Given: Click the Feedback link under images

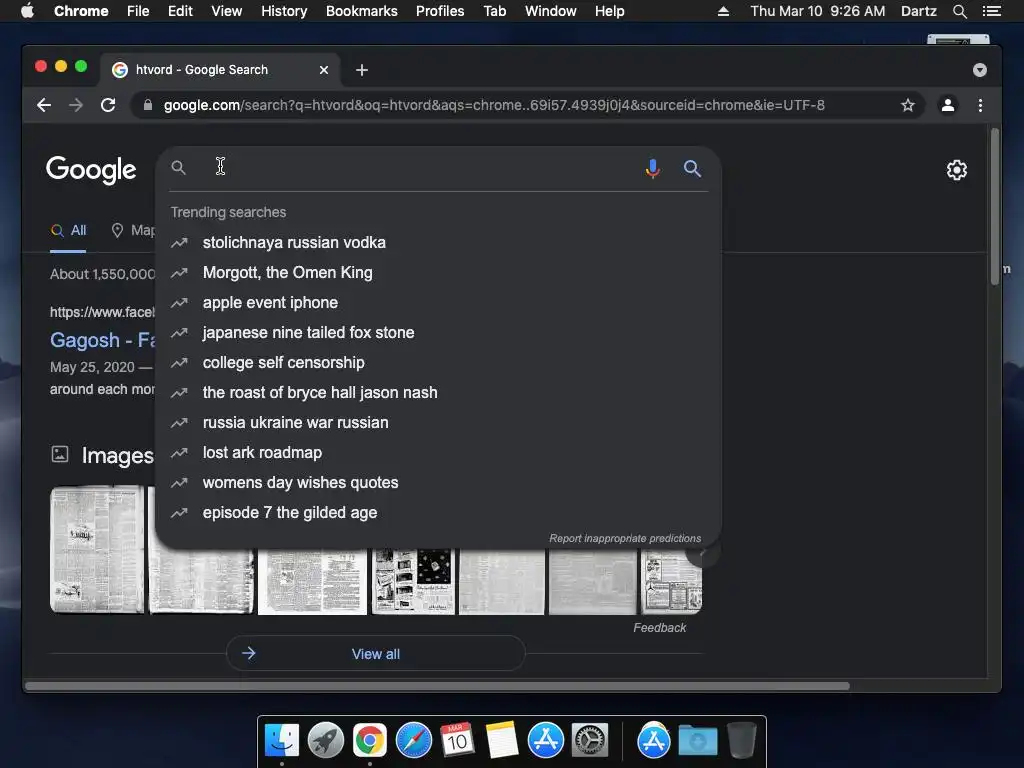Looking at the screenshot, I should [660, 628].
